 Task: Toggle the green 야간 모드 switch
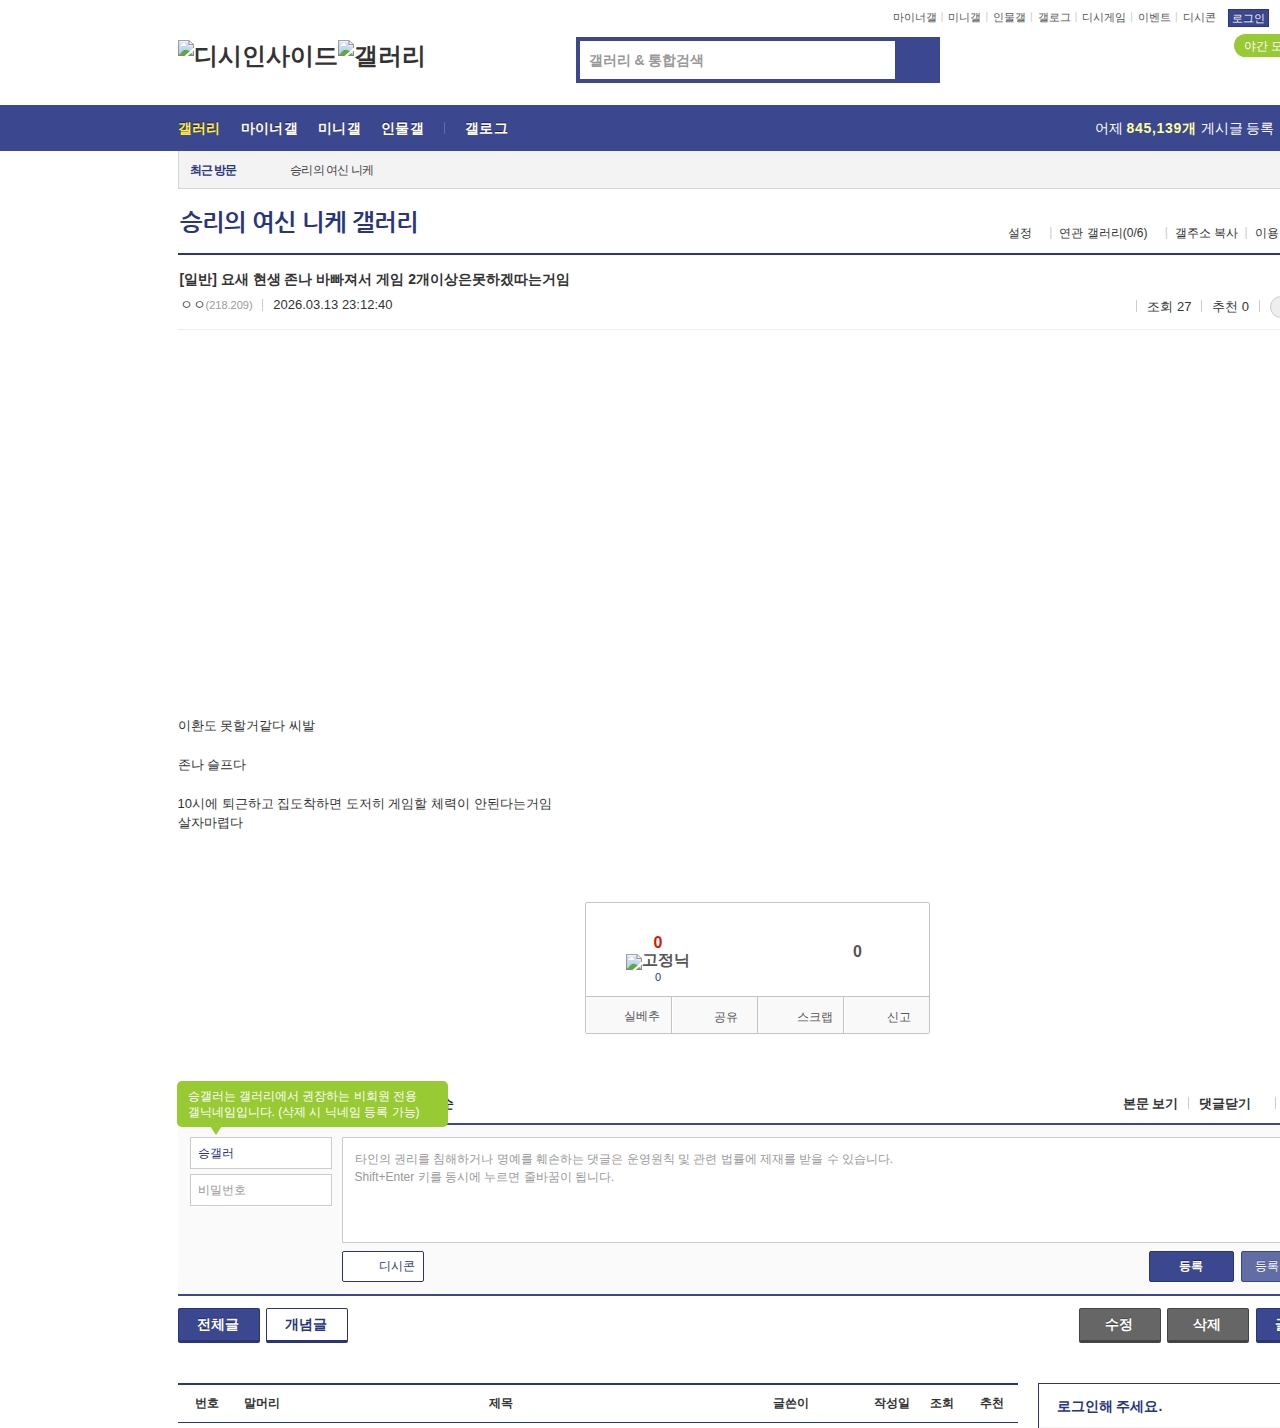click(x=1257, y=46)
